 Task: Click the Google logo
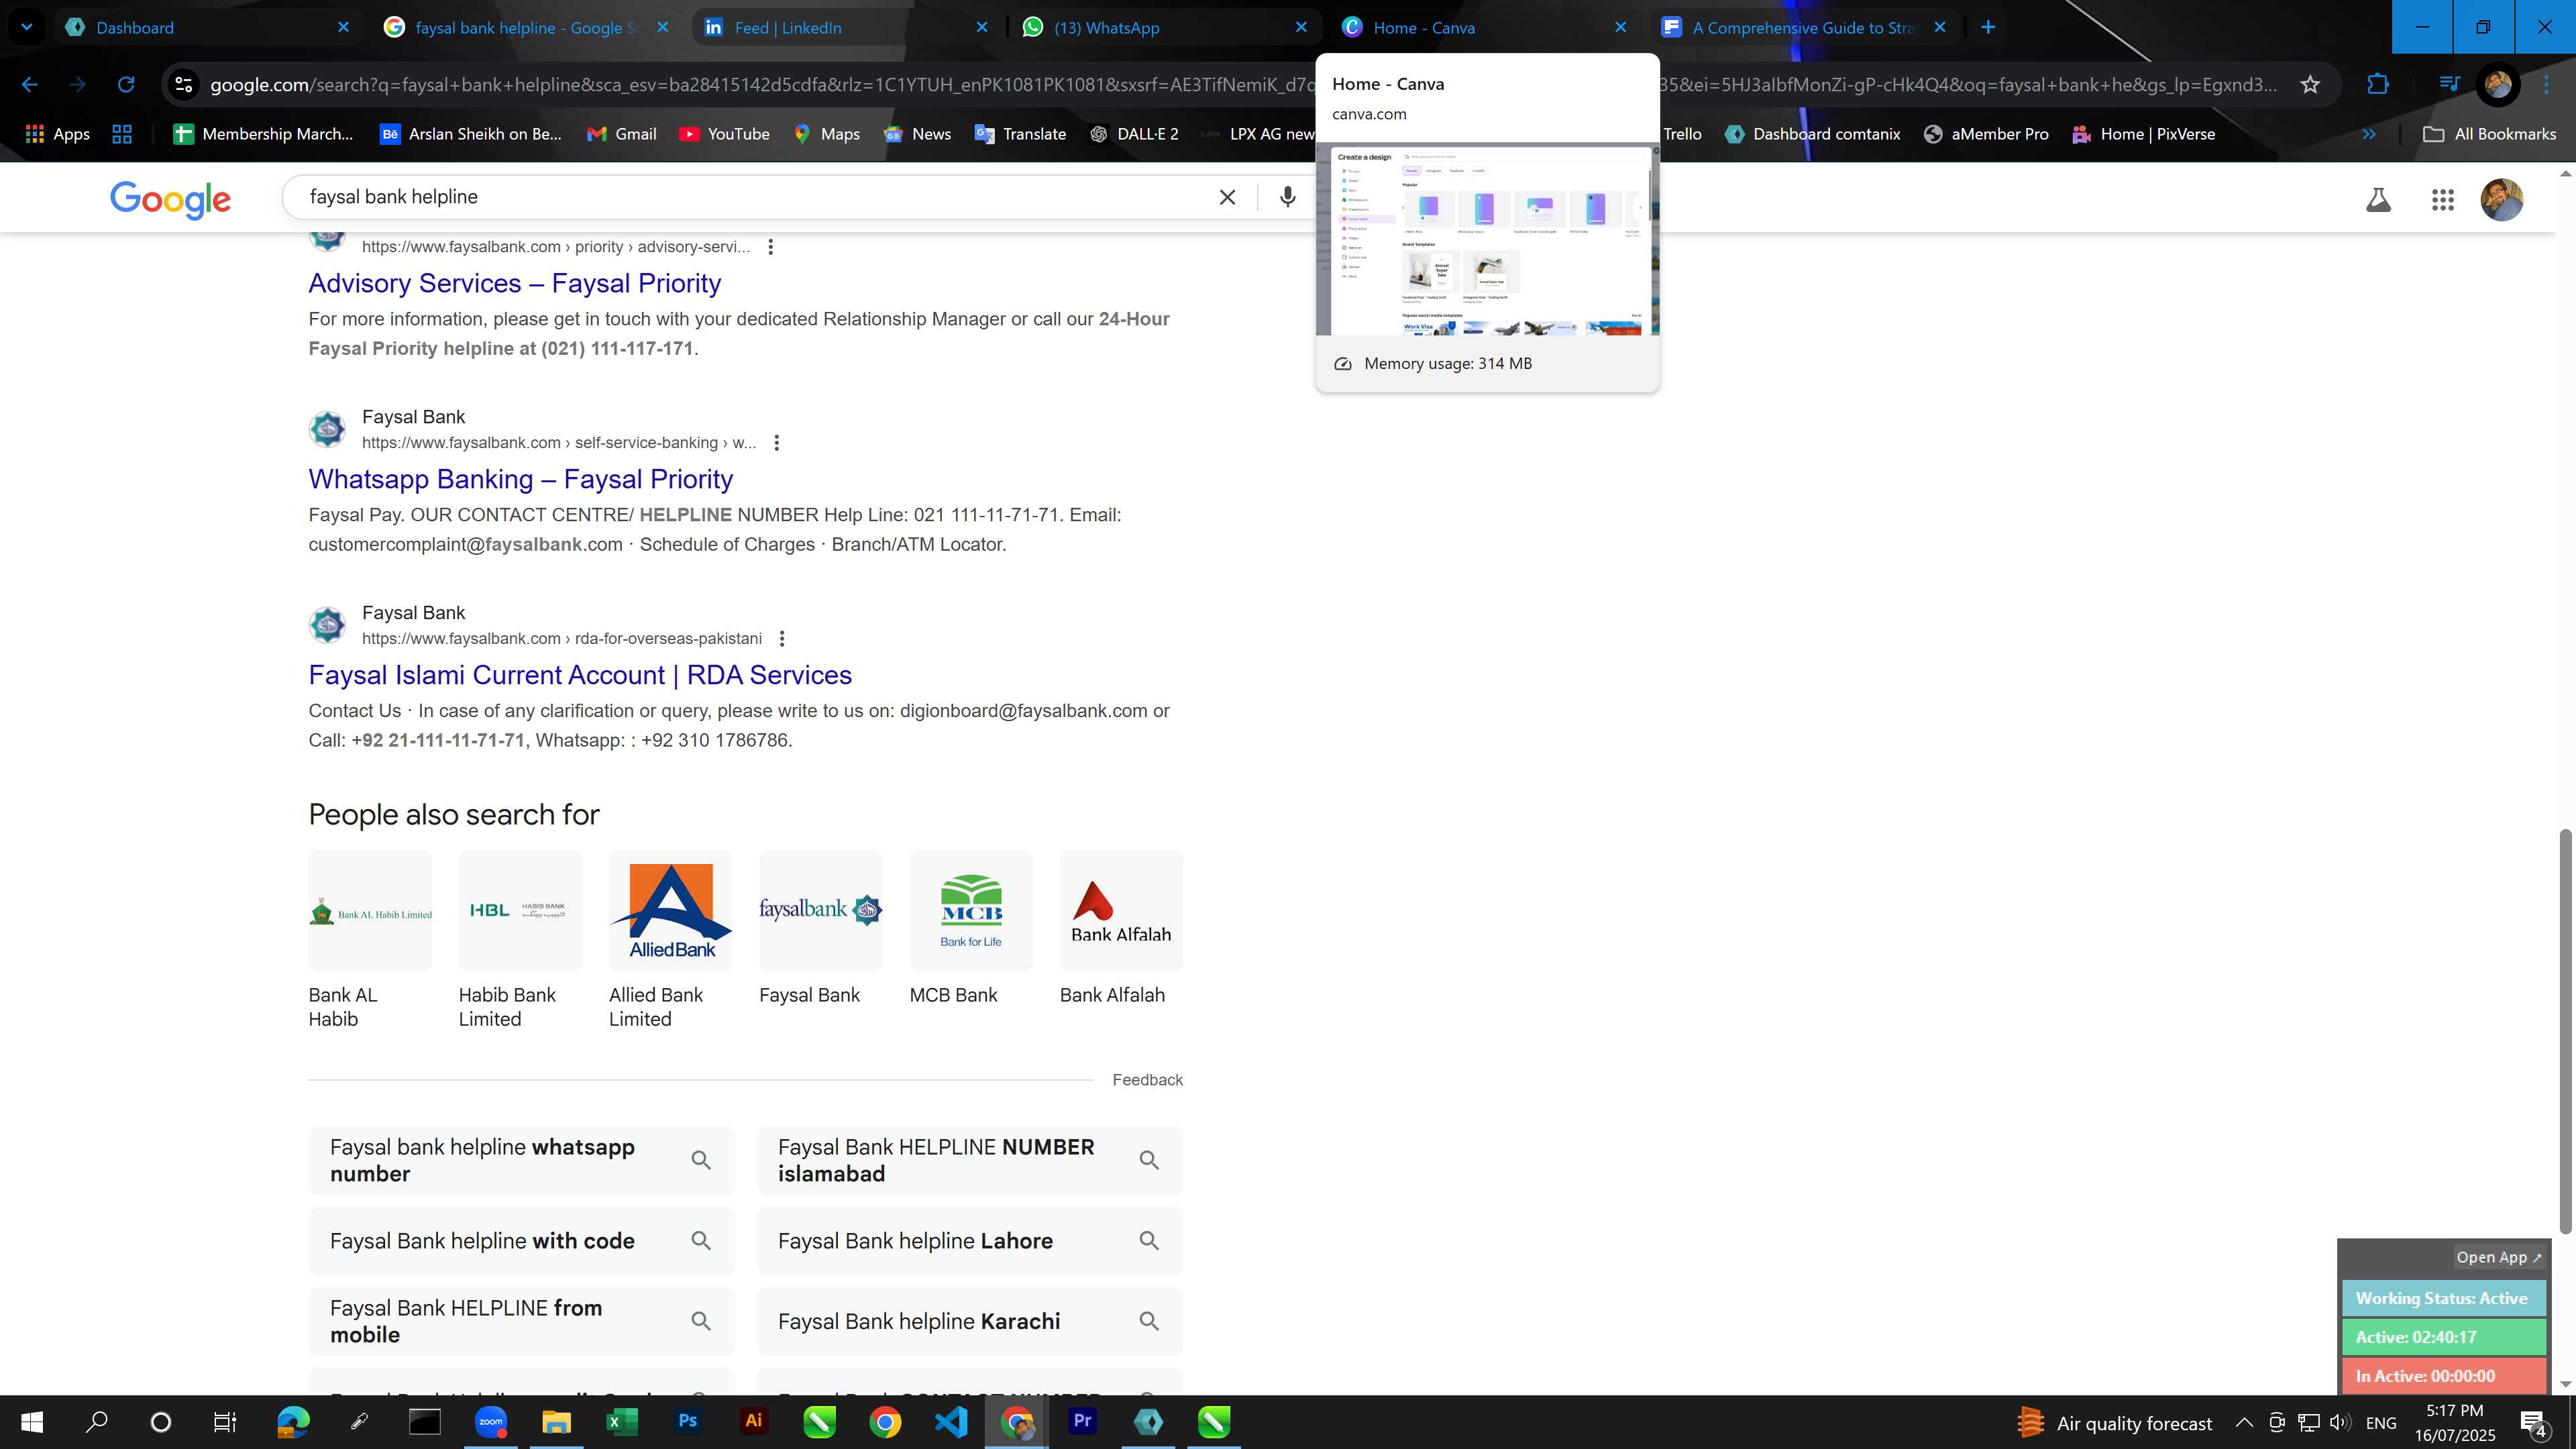170,199
